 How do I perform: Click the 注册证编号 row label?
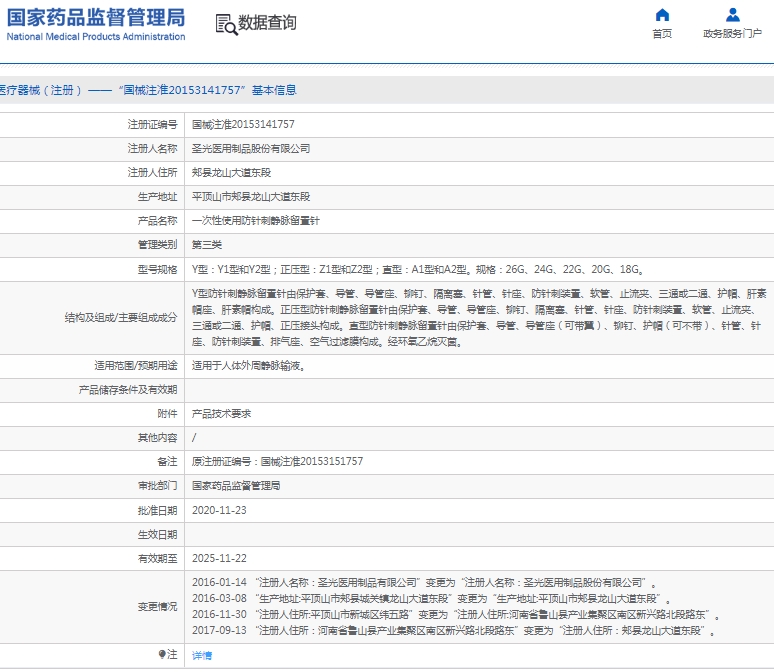(x=153, y=124)
